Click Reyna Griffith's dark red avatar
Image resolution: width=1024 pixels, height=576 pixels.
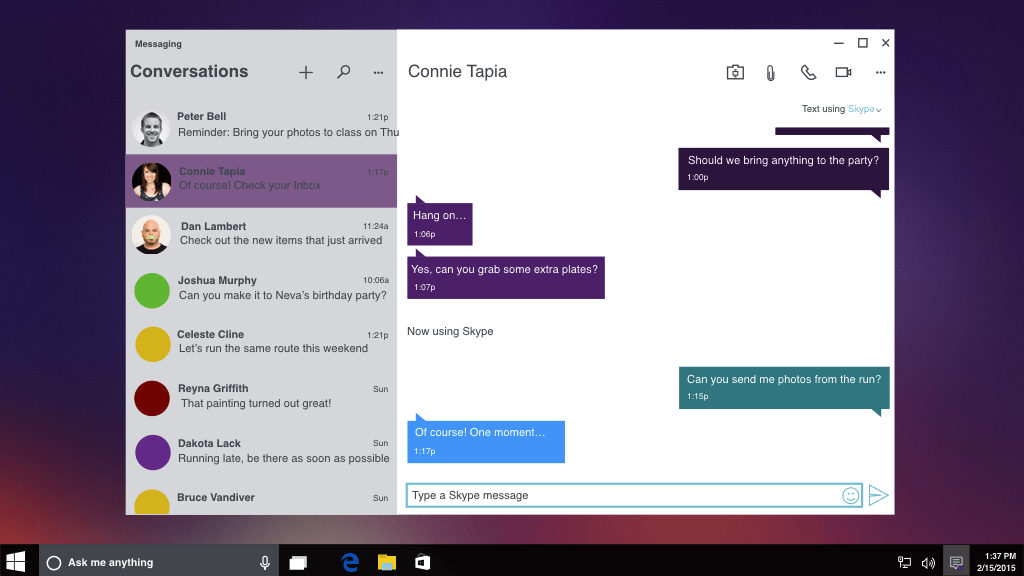click(152, 398)
